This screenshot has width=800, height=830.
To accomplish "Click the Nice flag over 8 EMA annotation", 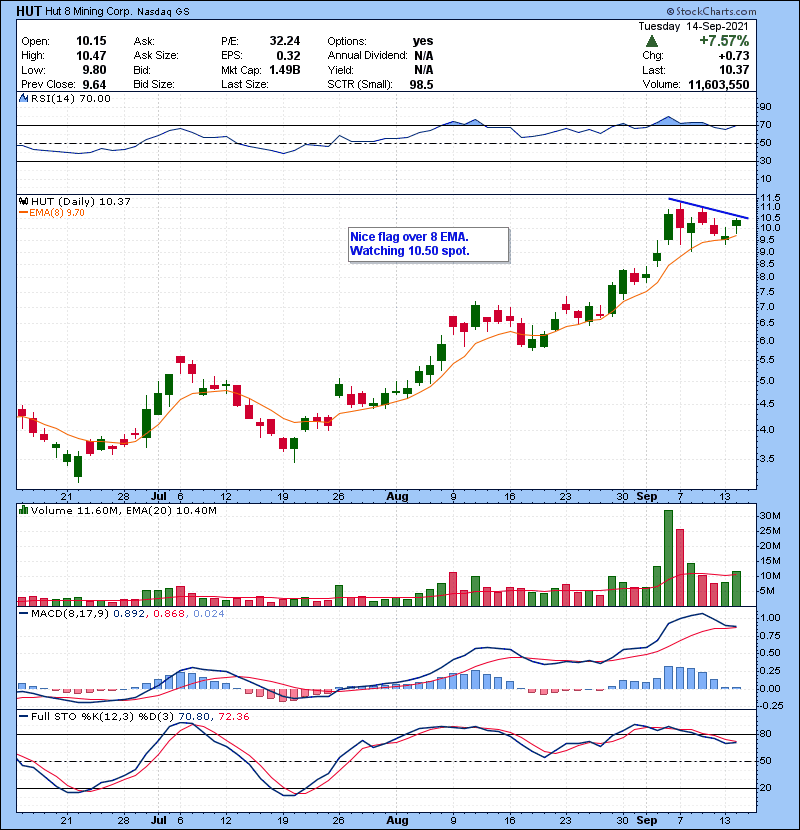I will click(x=428, y=244).
